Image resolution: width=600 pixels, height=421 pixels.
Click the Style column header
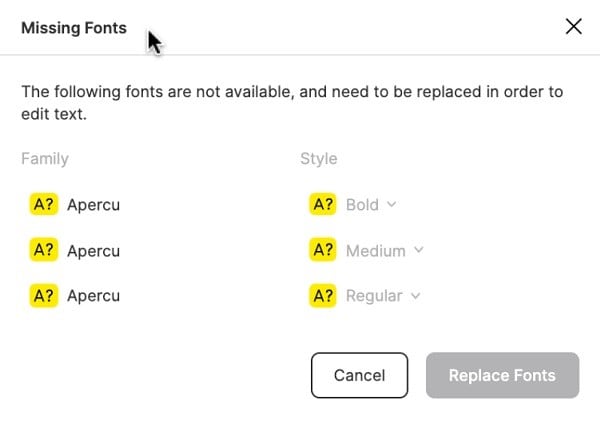tap(318, 158)
